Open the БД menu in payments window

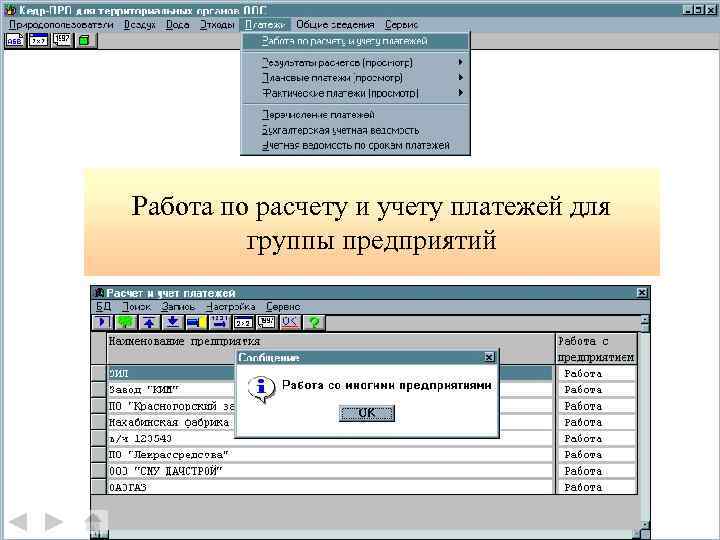[103, 306]
